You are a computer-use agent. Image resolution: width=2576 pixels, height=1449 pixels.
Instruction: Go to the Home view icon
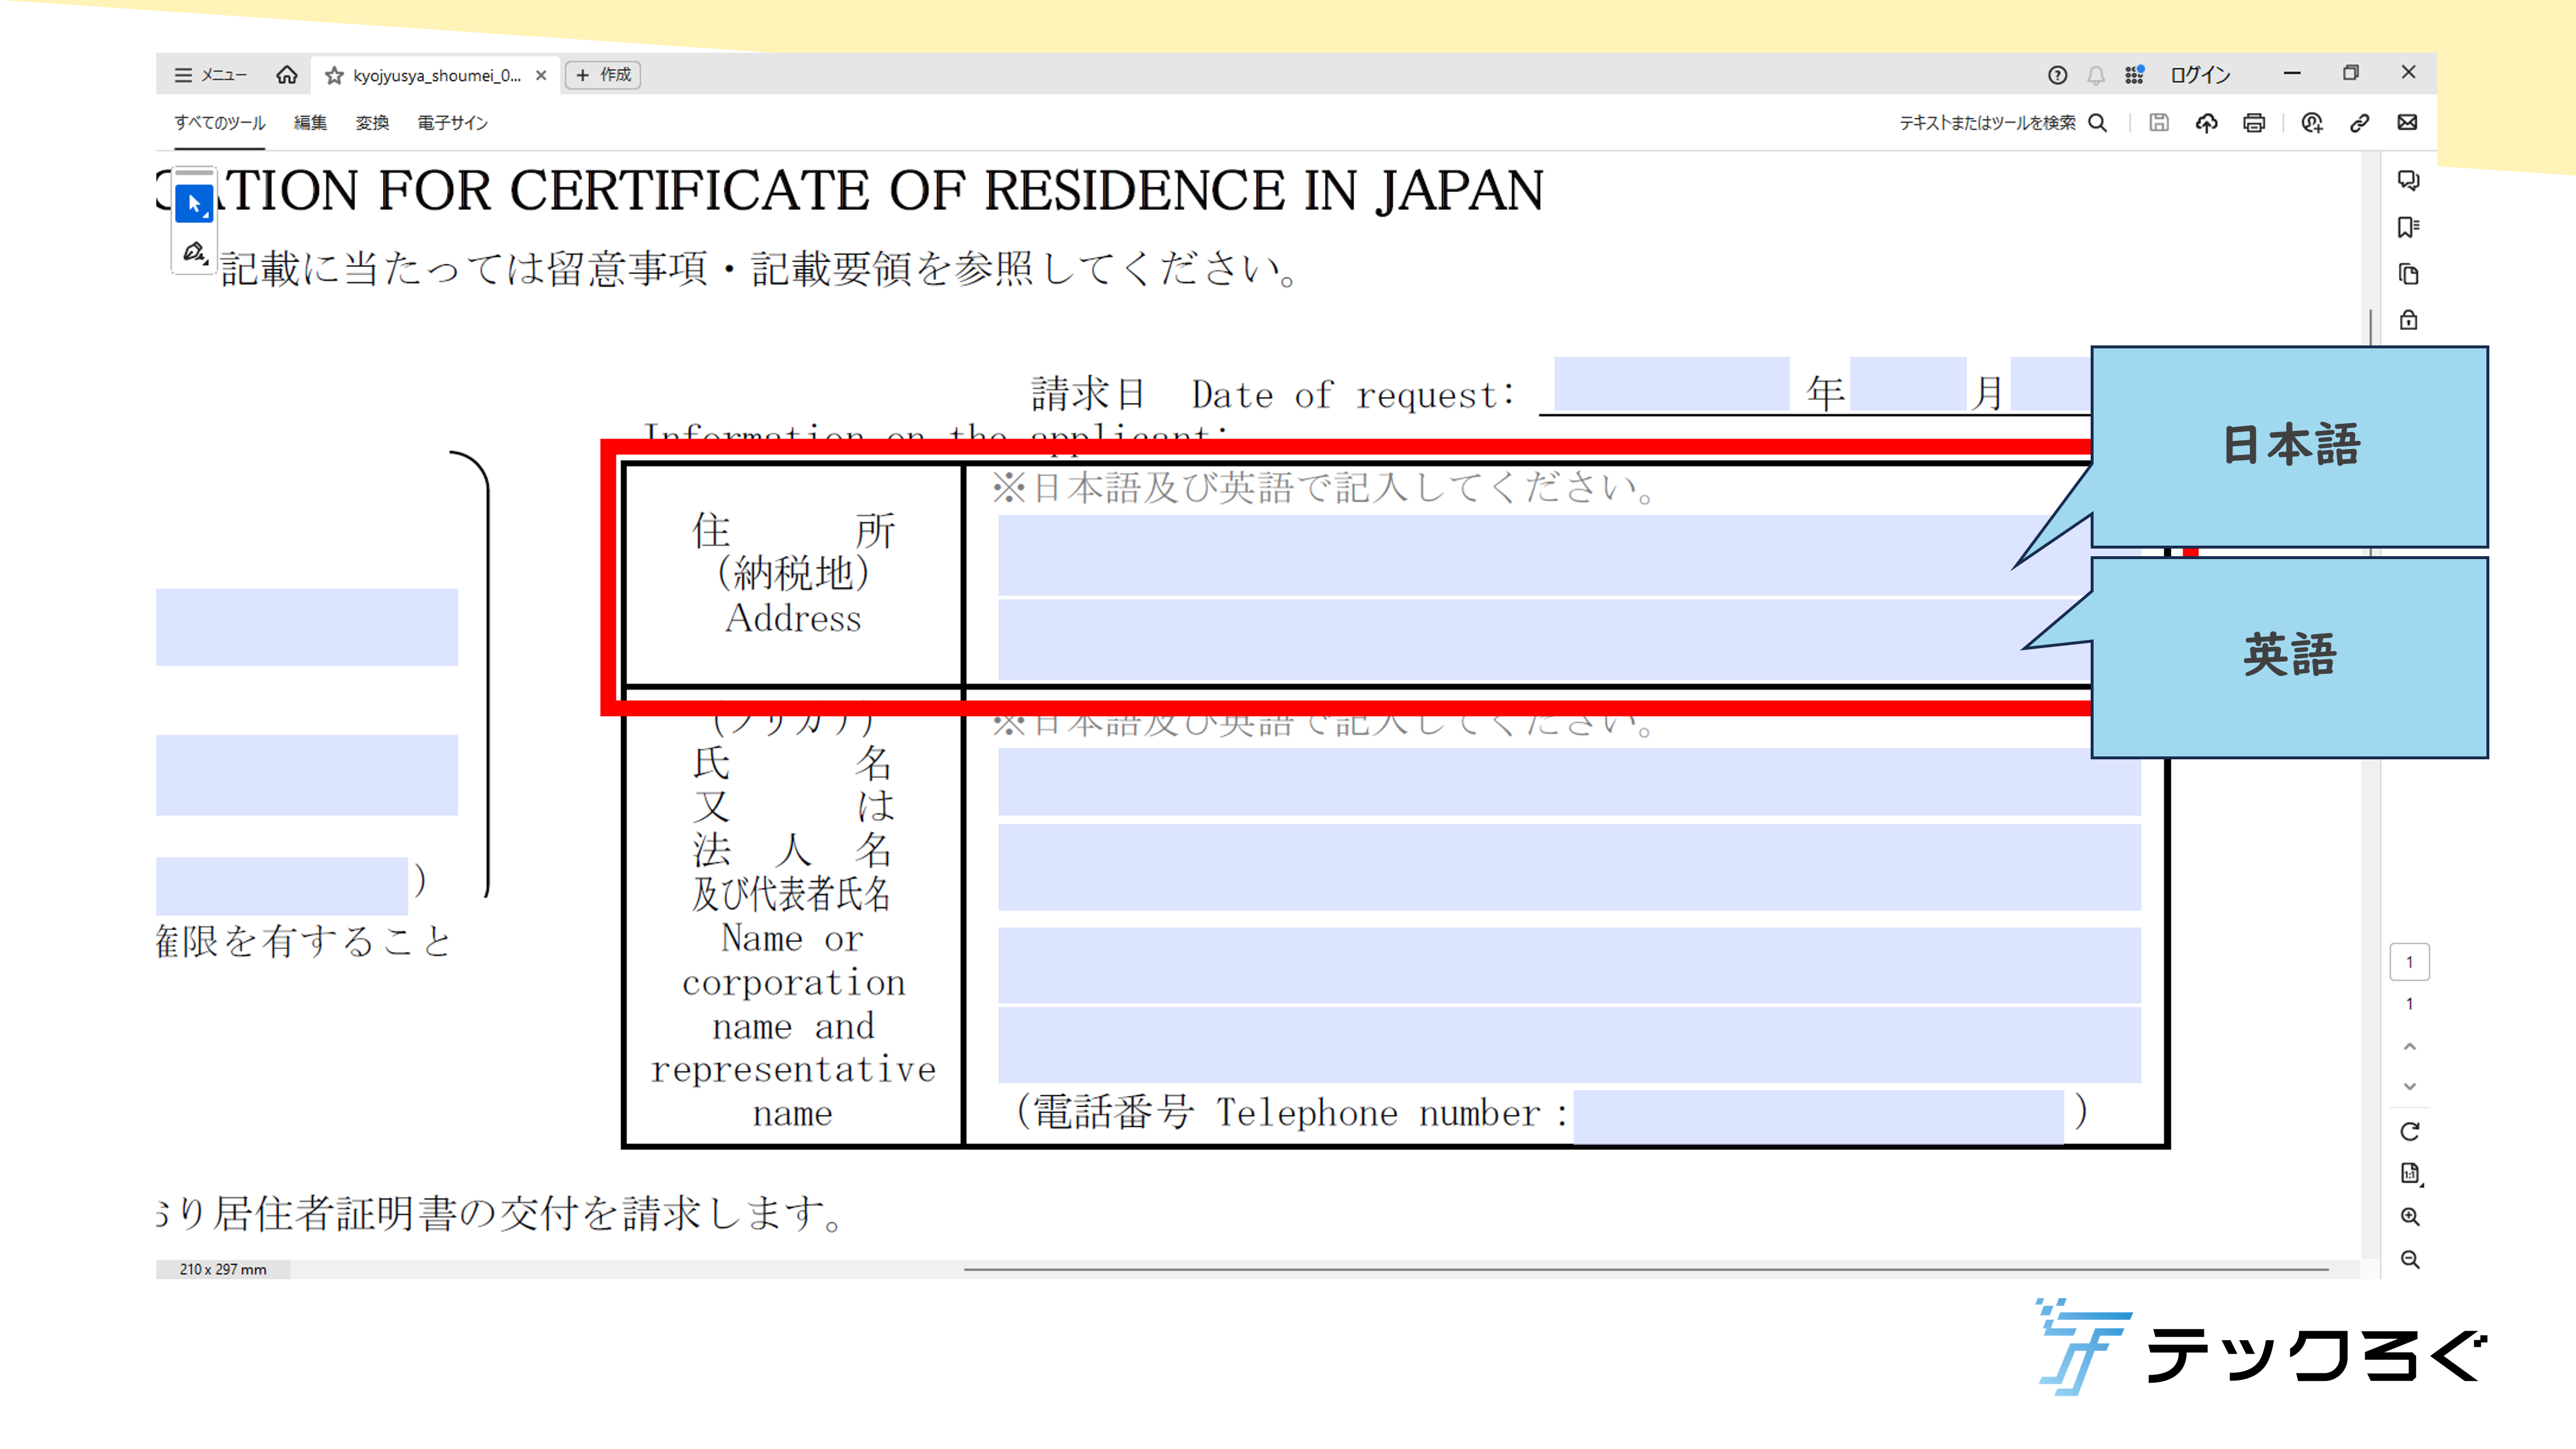coord(287,75)
